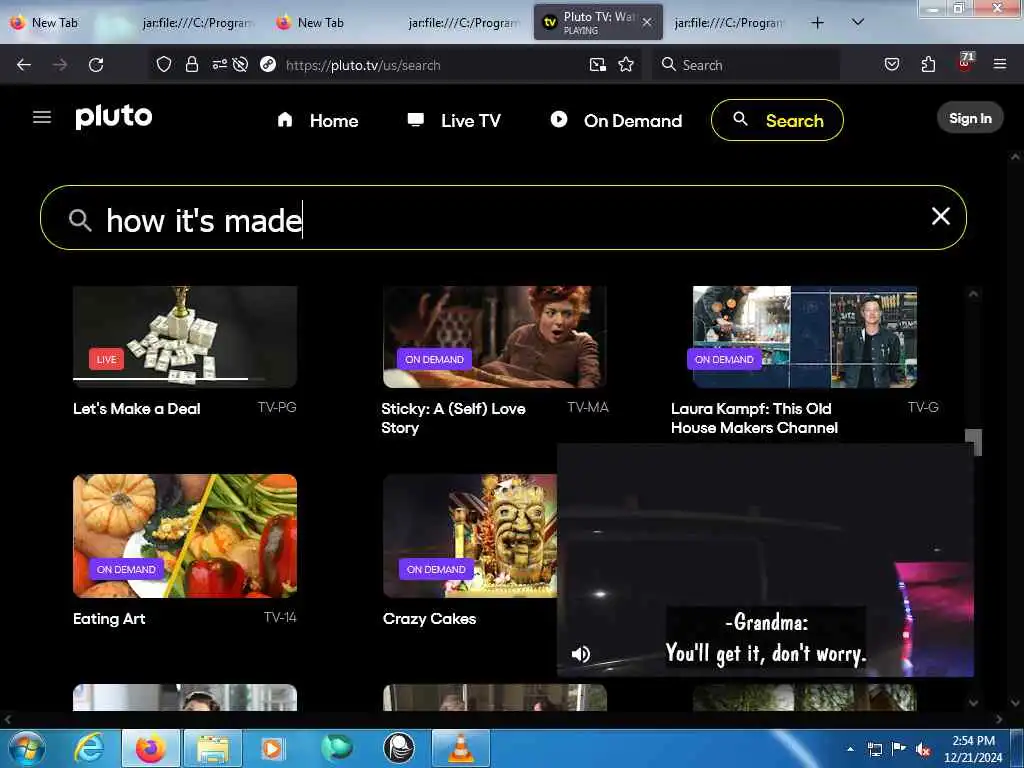Click the Firefox taskbar icon
Screen dimensions: 1024x768
coord(150,748)
